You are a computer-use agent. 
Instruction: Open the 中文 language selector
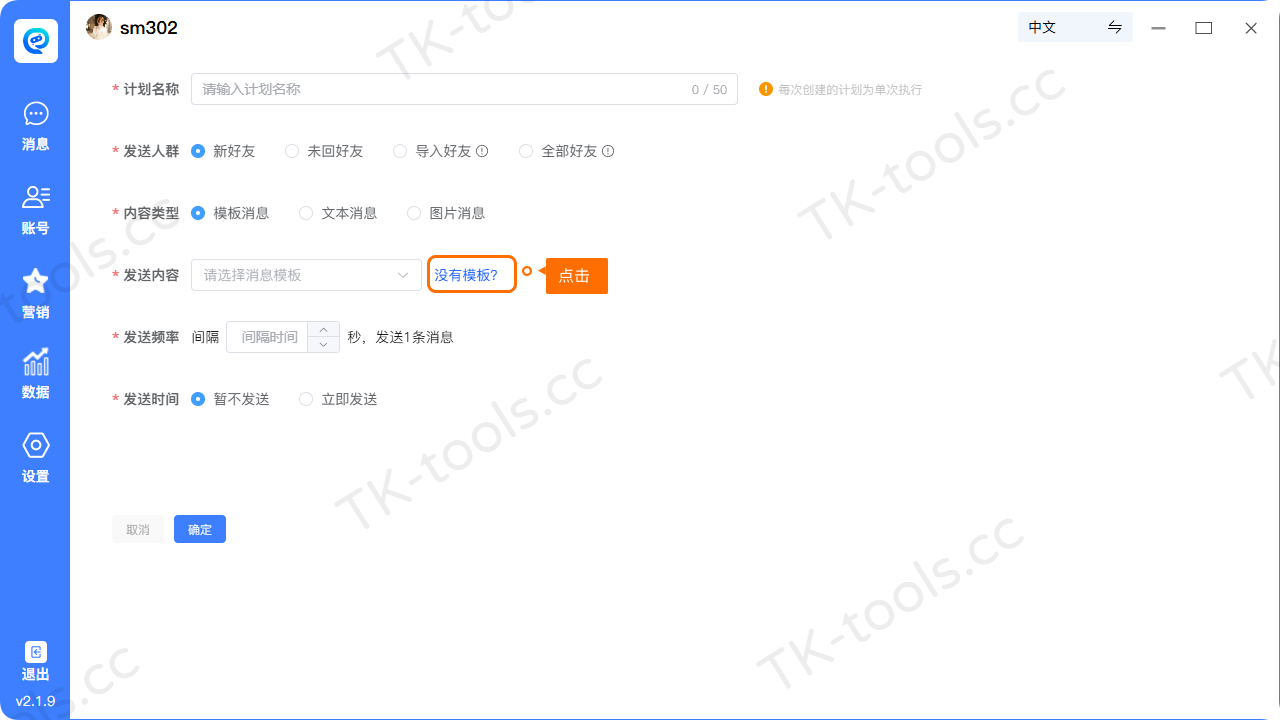pos(1075,27)
